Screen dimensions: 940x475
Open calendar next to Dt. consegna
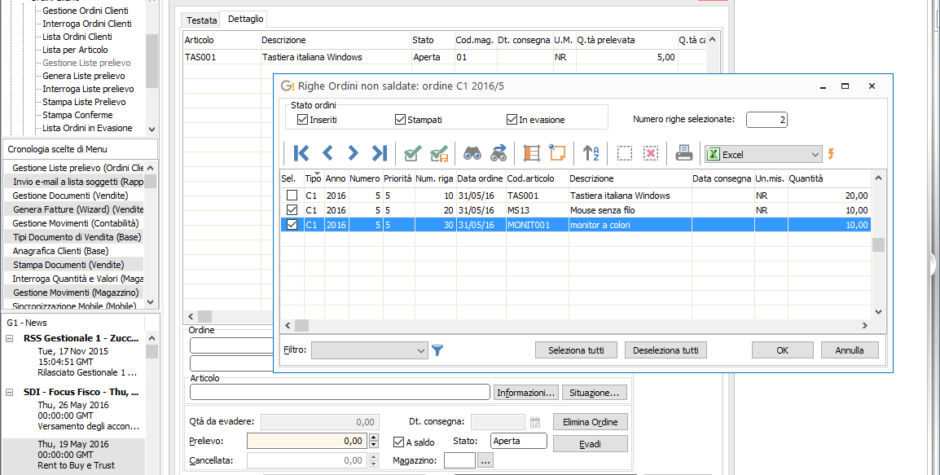535,422
